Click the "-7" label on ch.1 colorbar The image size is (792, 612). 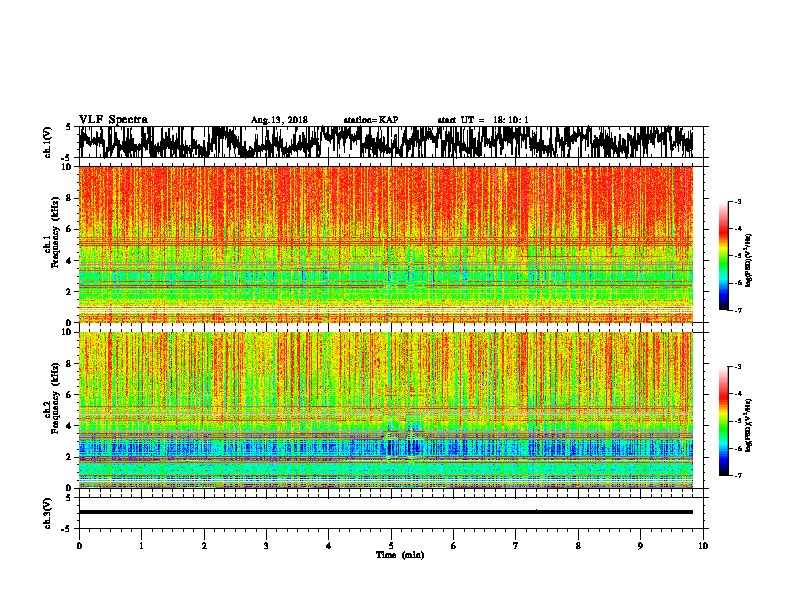(737, 310)
